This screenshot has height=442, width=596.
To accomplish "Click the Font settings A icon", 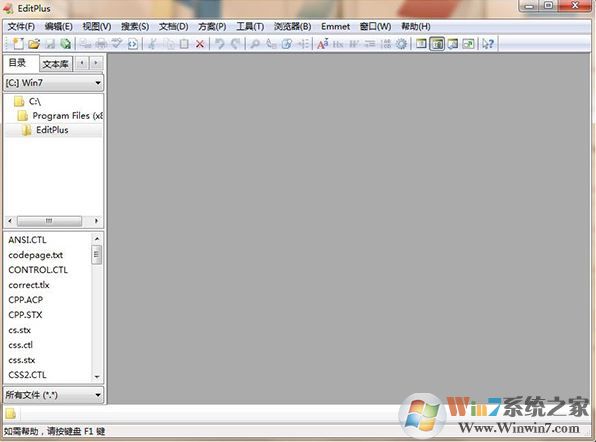I will tap(322, 44).
